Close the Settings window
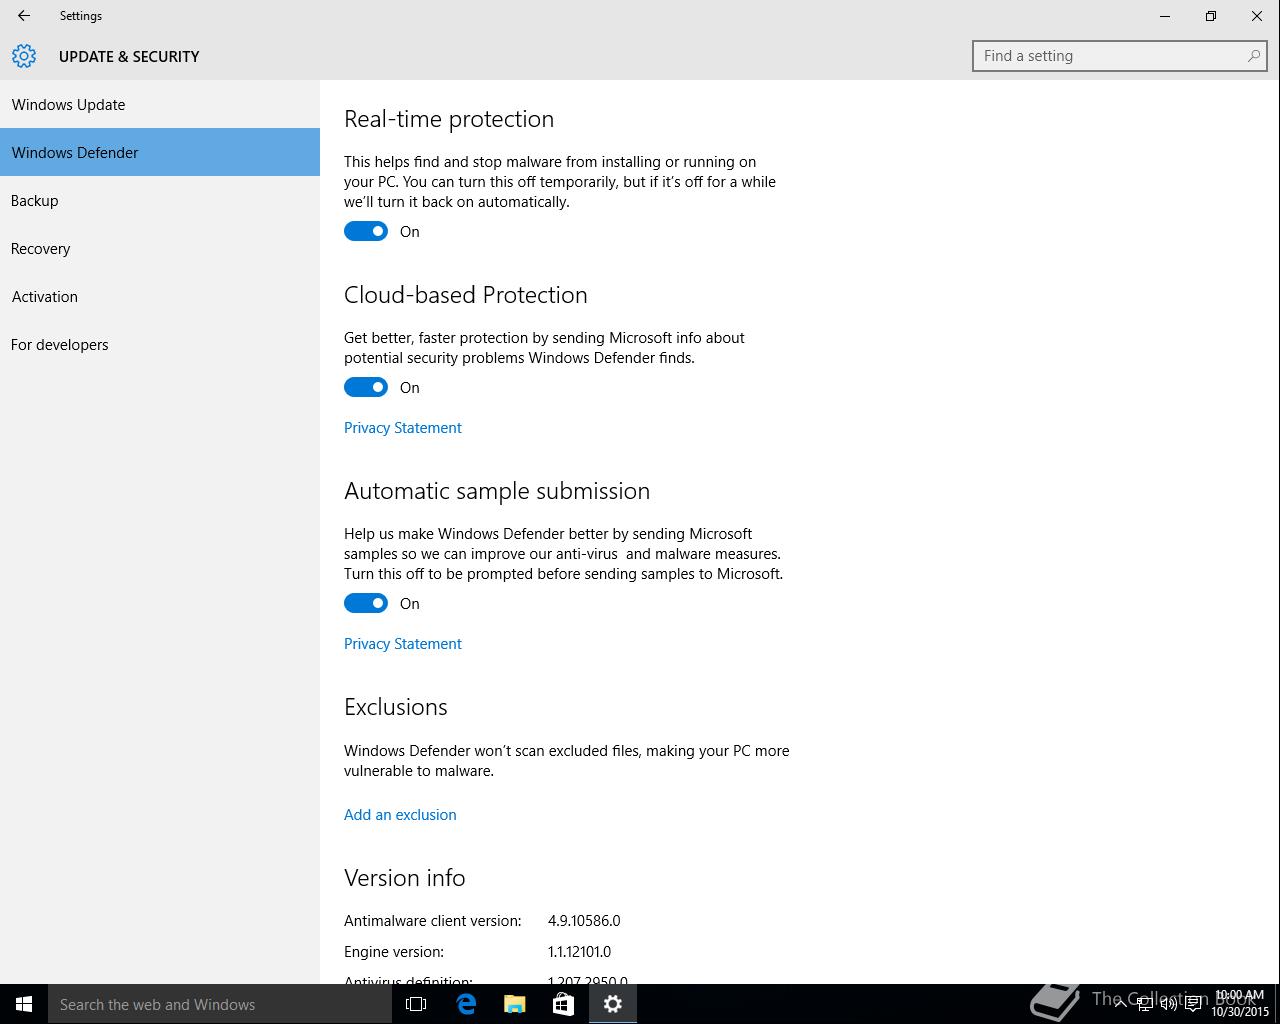 tap(1257, 16)
